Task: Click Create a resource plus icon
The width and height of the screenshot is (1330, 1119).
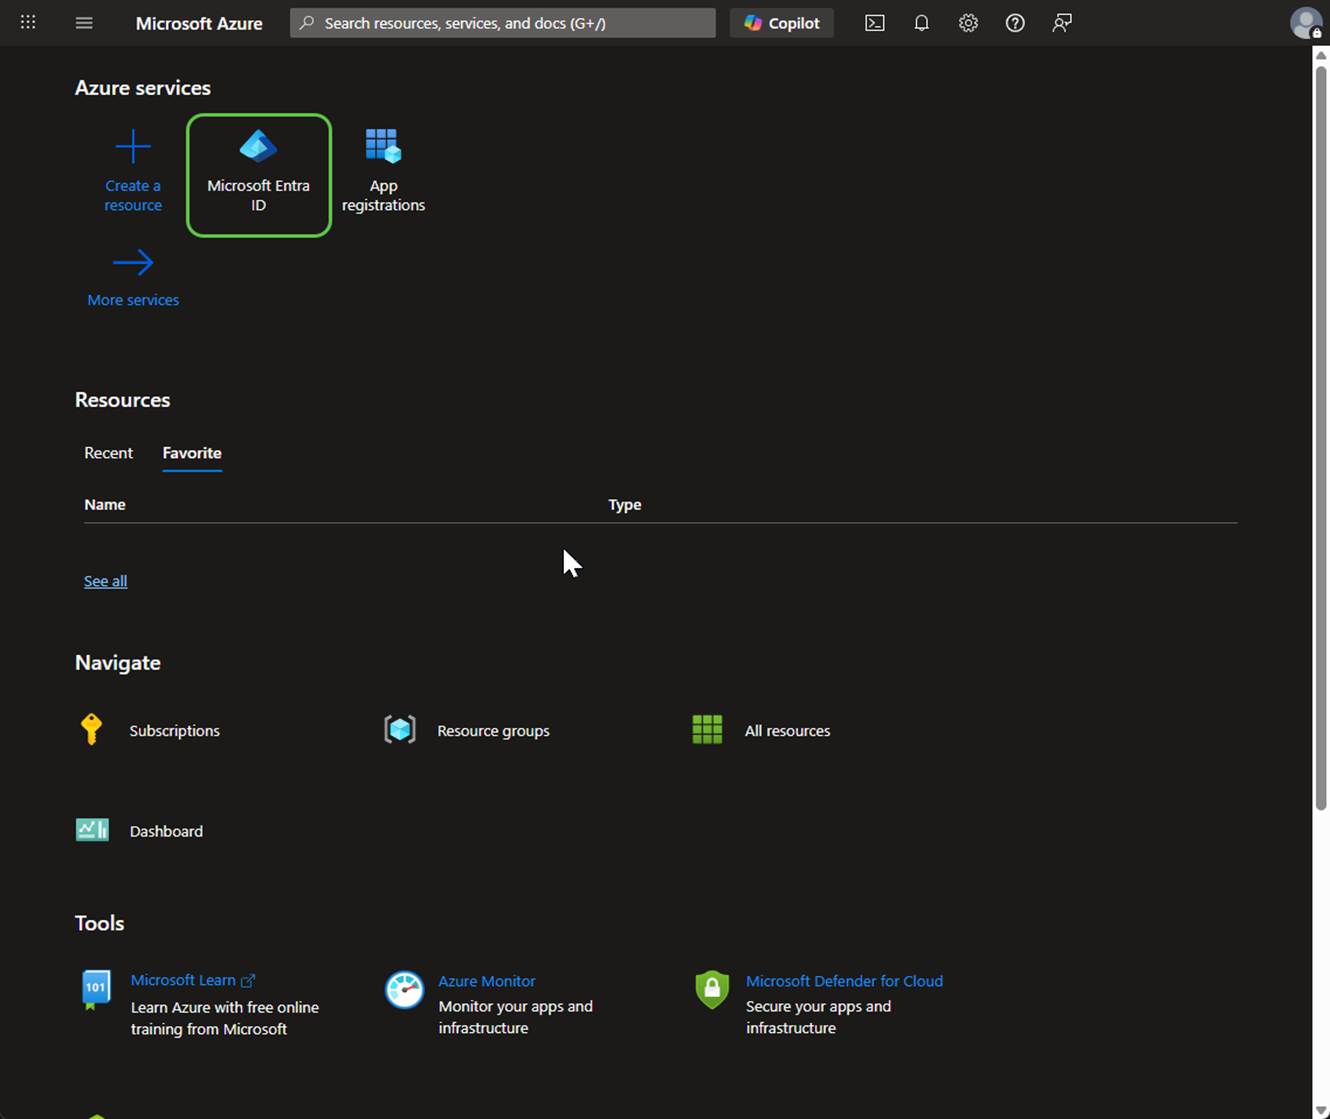Action: coord(133,147)
